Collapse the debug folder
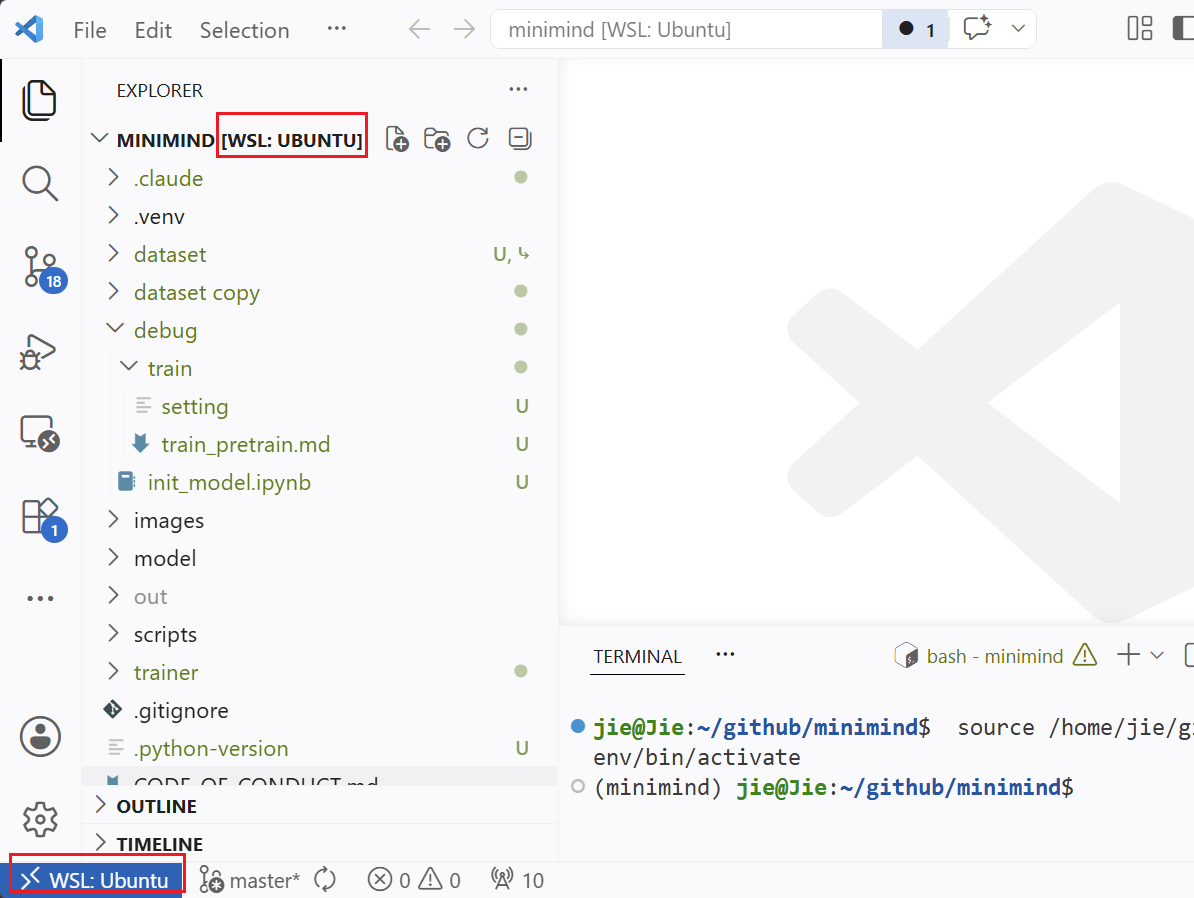The image size is (1194, 898). pyautogui.click(x=320, y=331)
